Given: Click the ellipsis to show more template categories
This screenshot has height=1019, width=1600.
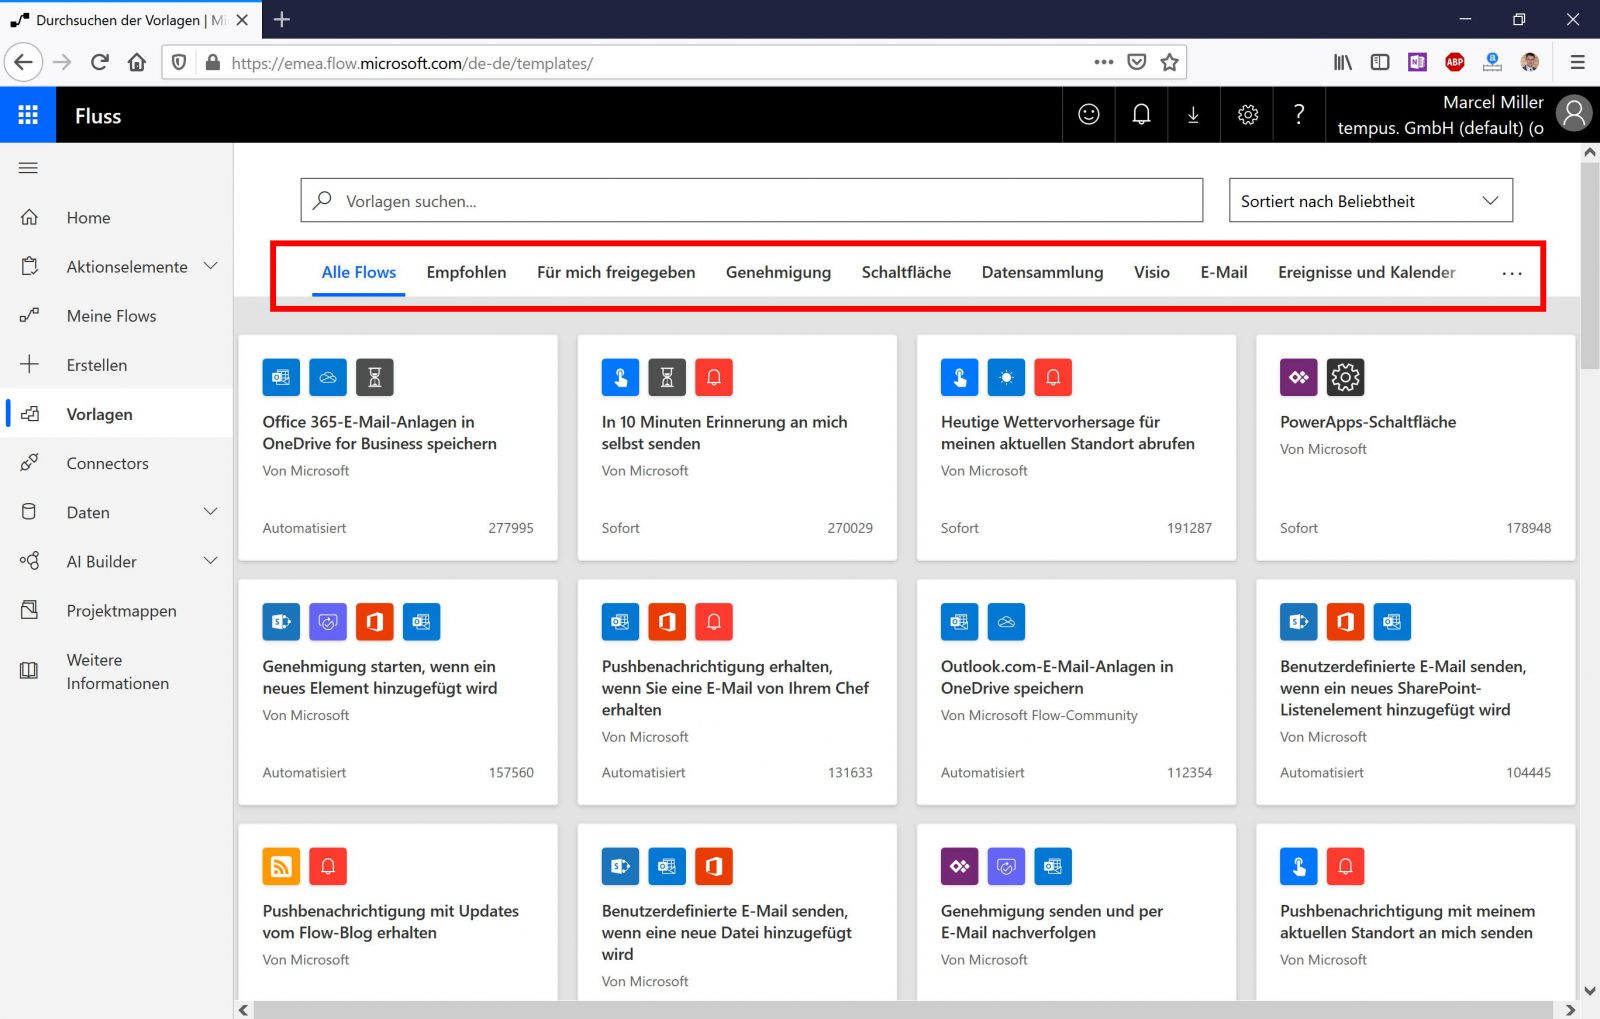Looking at the screenshot, I should tap(1512, 272).
